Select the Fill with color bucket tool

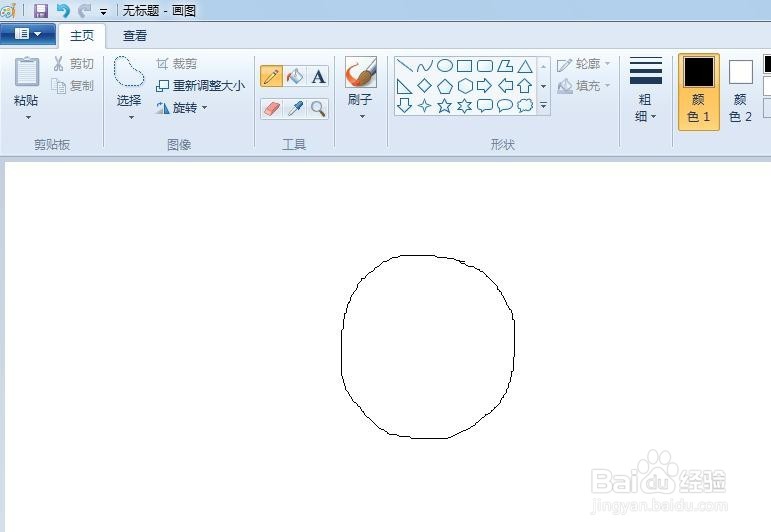click(x=295, y=76)
